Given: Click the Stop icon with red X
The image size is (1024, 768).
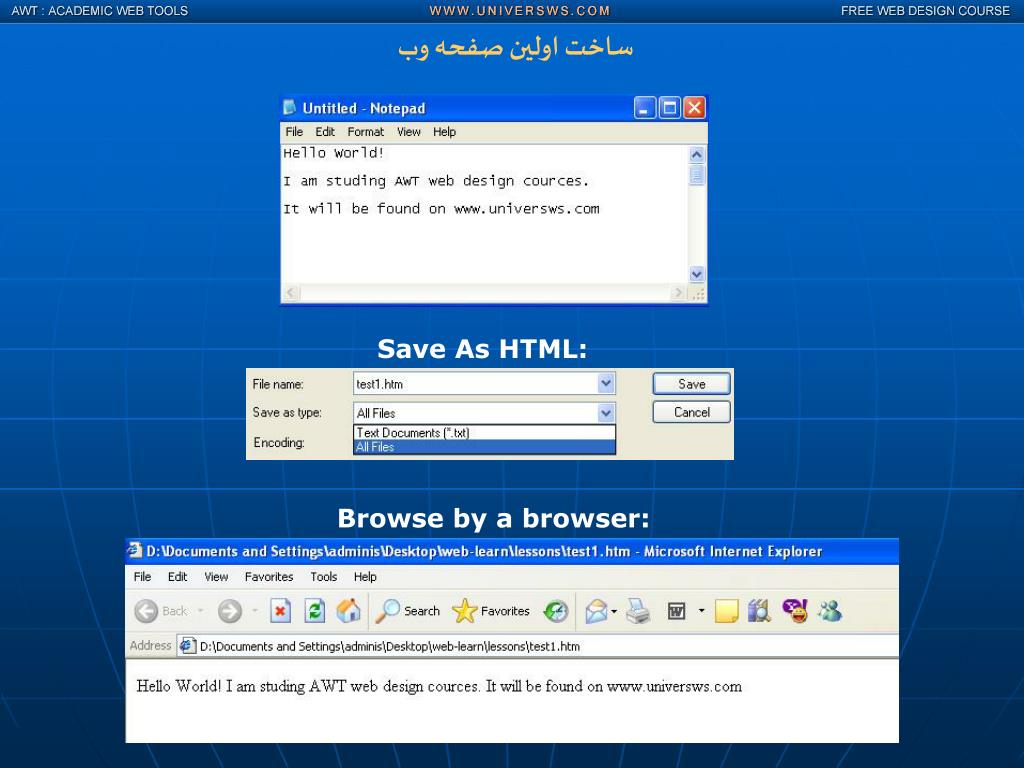Looking at the screenshot, I should tap(280, 611).
